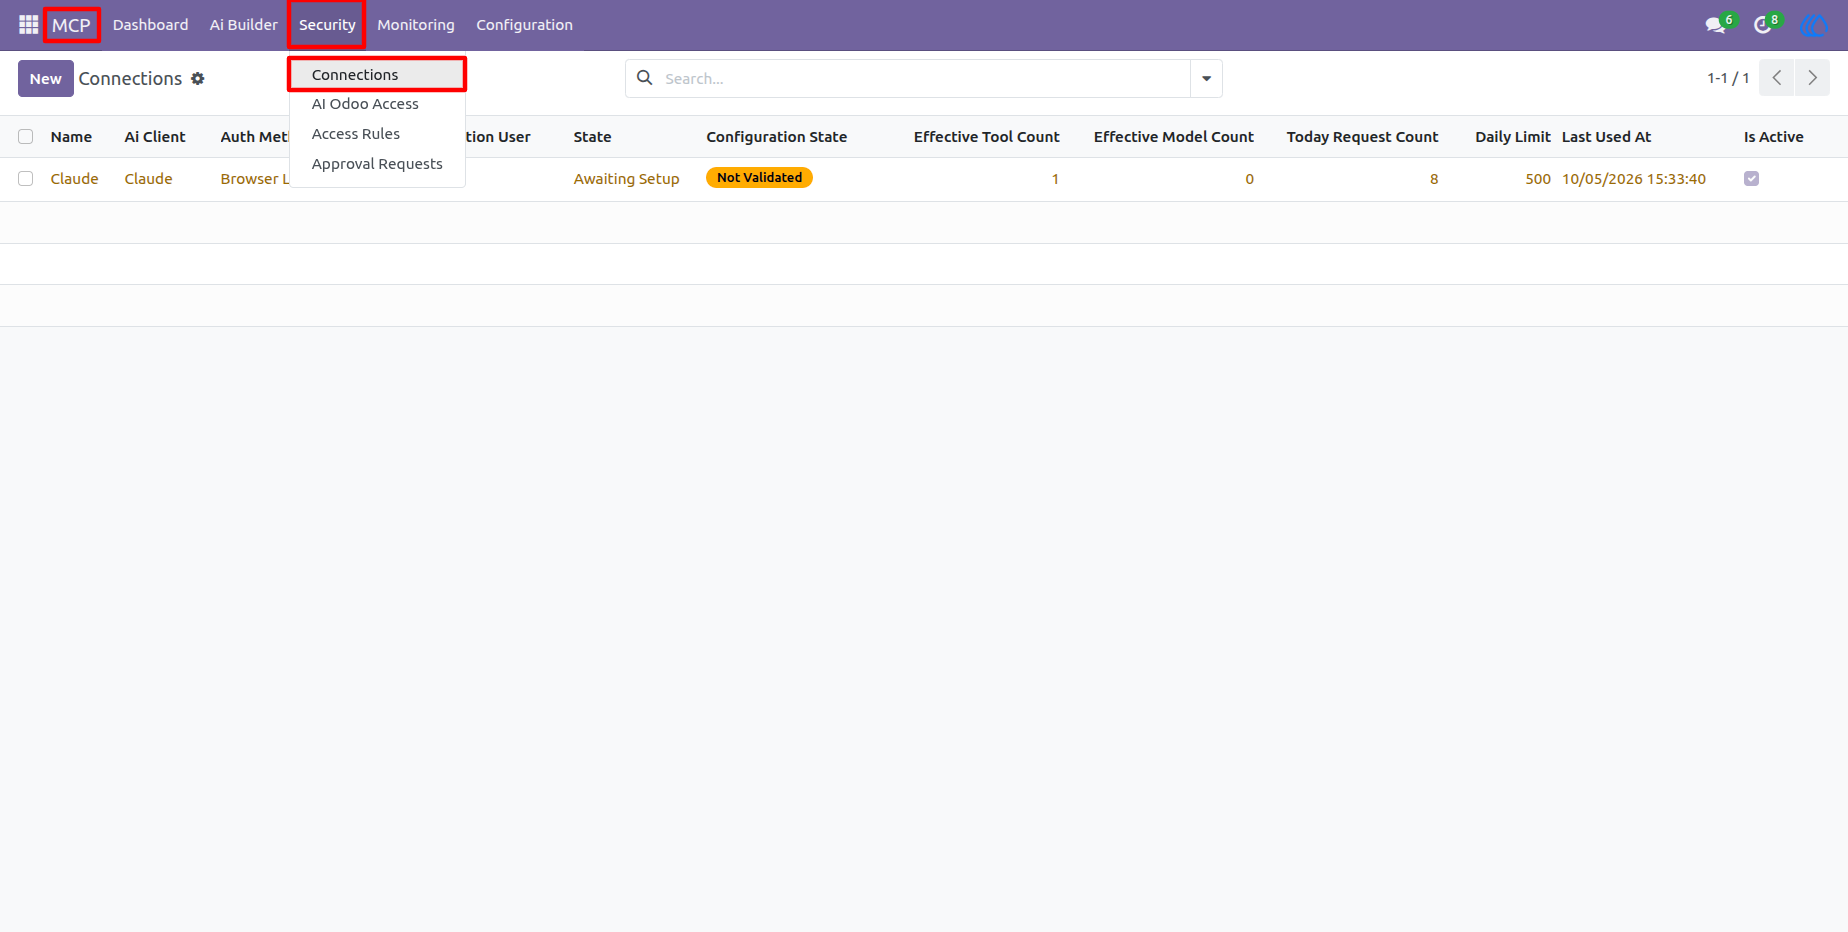The height and width of the screenshot is (932, 1848).
Task: Open the Dashboard menu
Action: point(150,25)
